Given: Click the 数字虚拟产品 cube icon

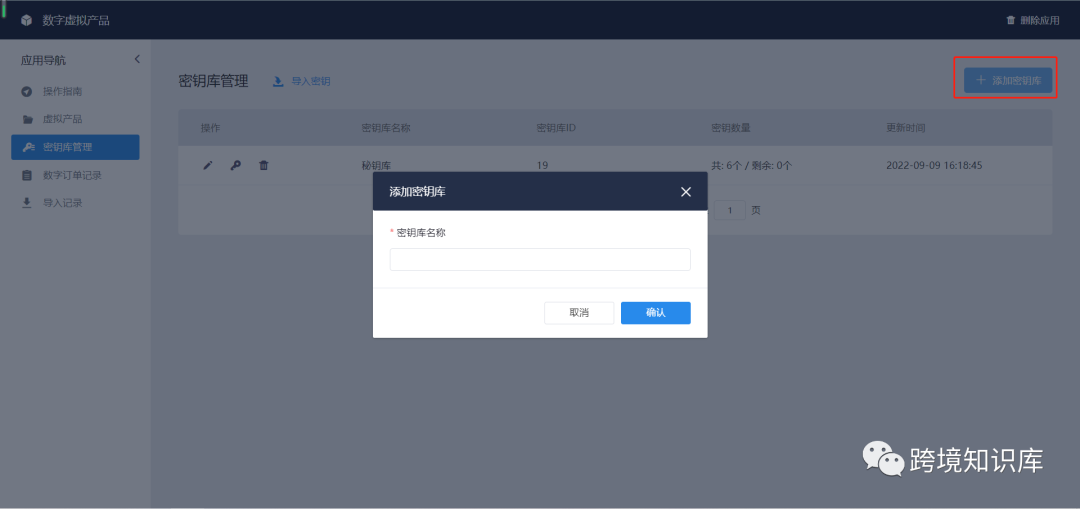Looking at the screenshot, I should [26, 21].
